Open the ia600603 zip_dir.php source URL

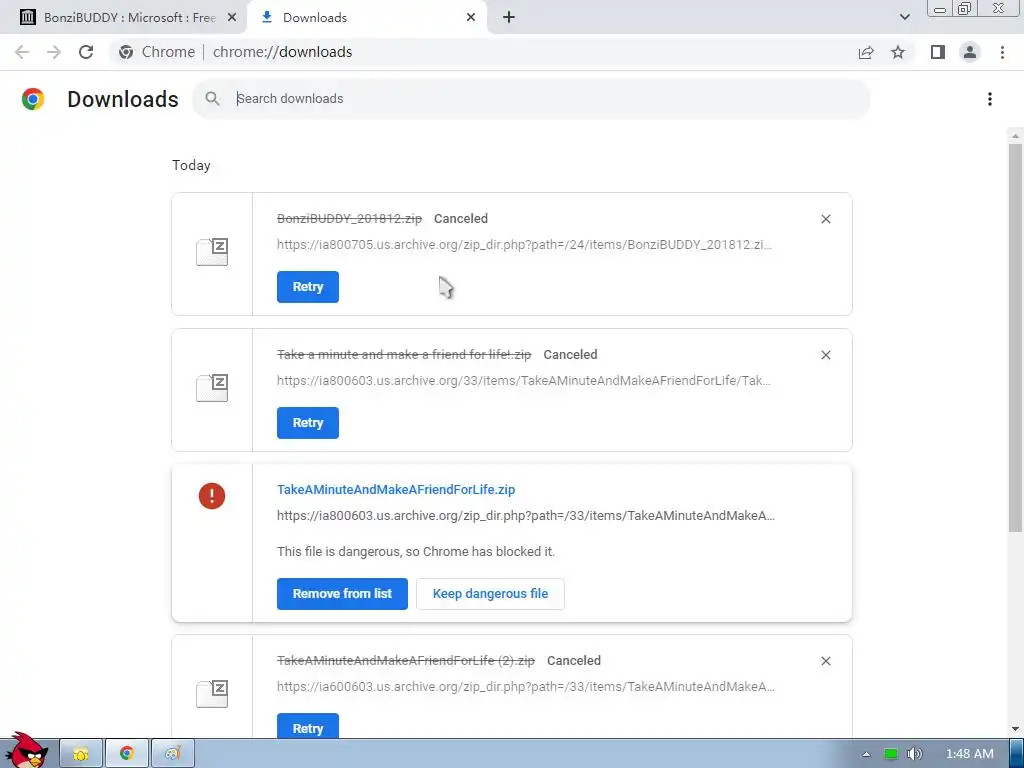pyautogui.click(x=526, y=687)
